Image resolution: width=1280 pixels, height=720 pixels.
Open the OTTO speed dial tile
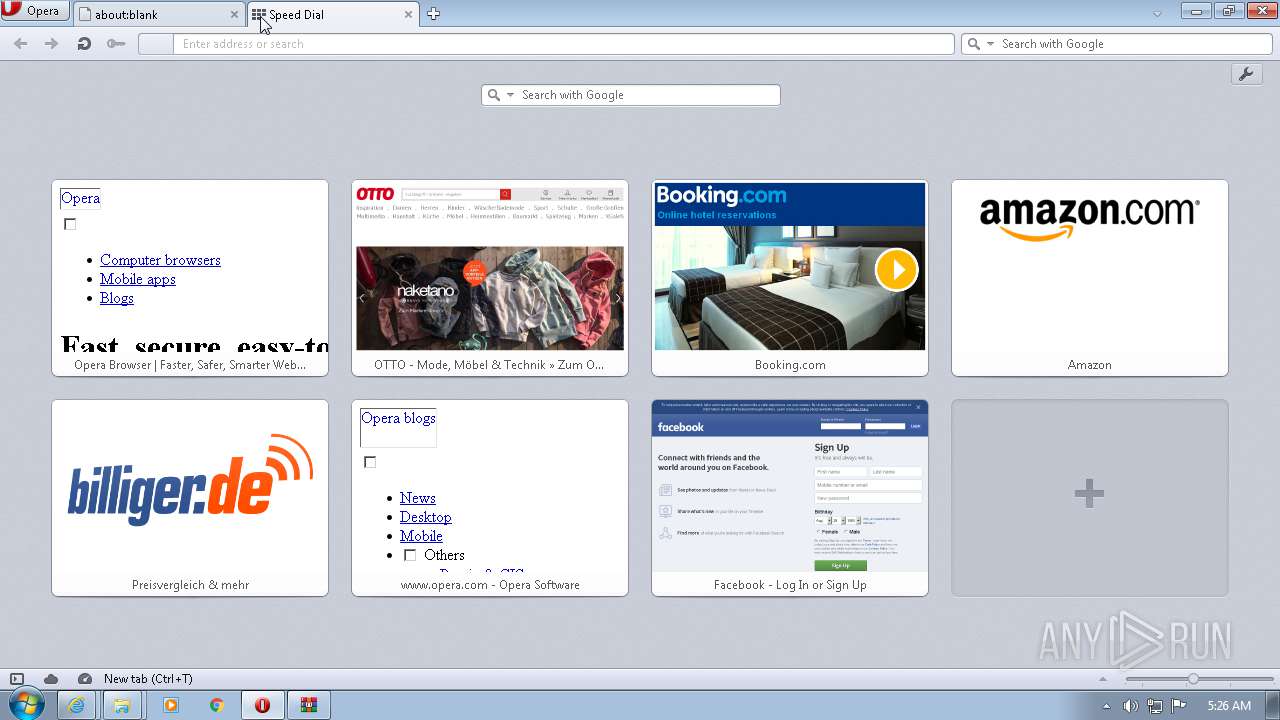point(490,278)
